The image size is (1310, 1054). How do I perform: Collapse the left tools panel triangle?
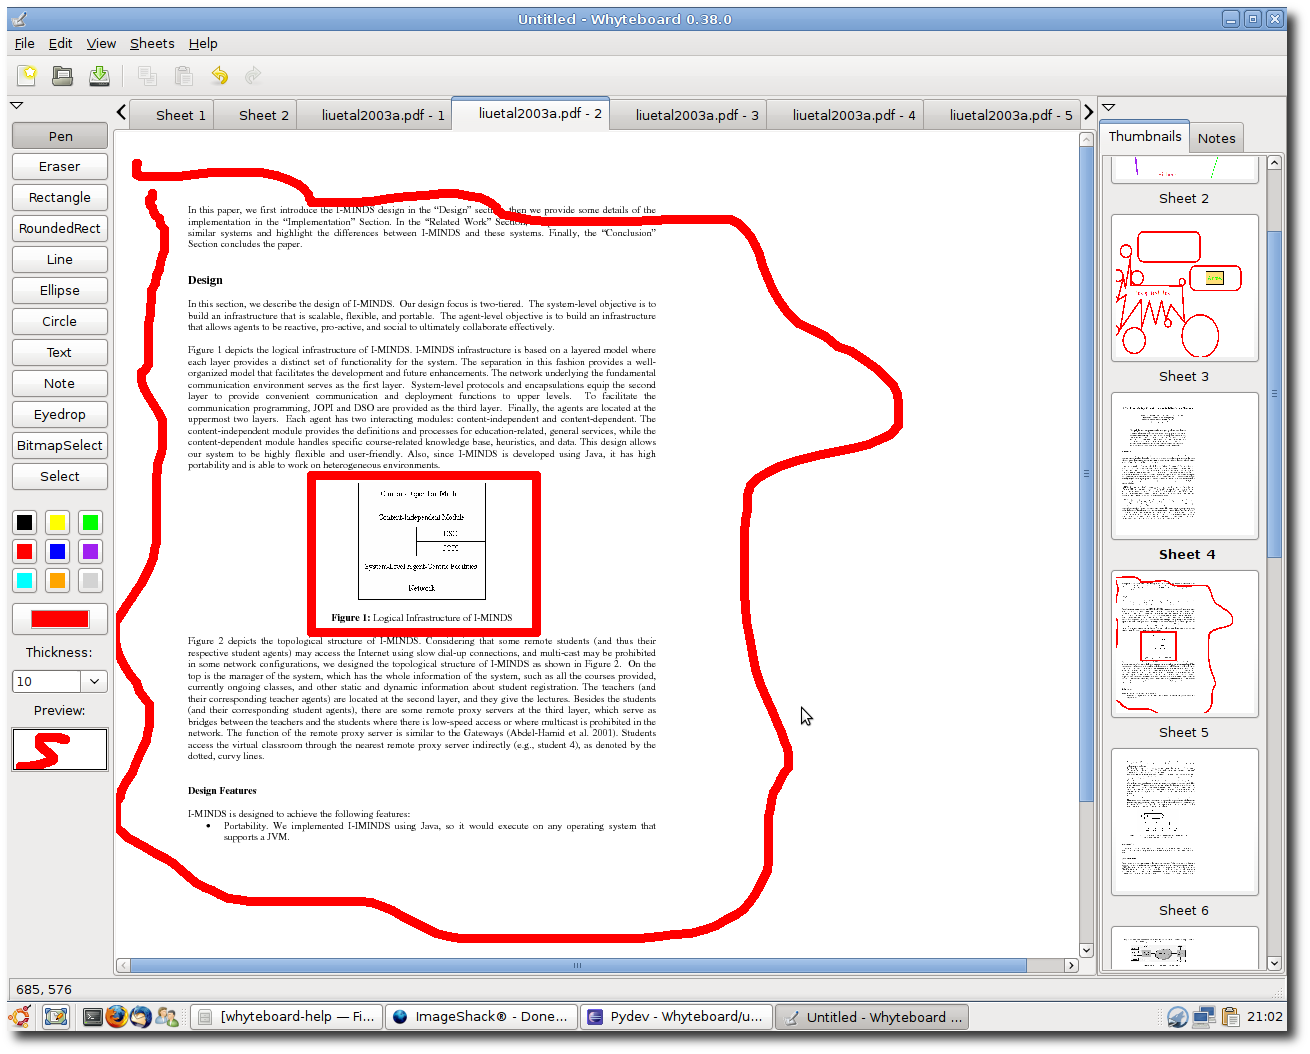tap(17, 105)
